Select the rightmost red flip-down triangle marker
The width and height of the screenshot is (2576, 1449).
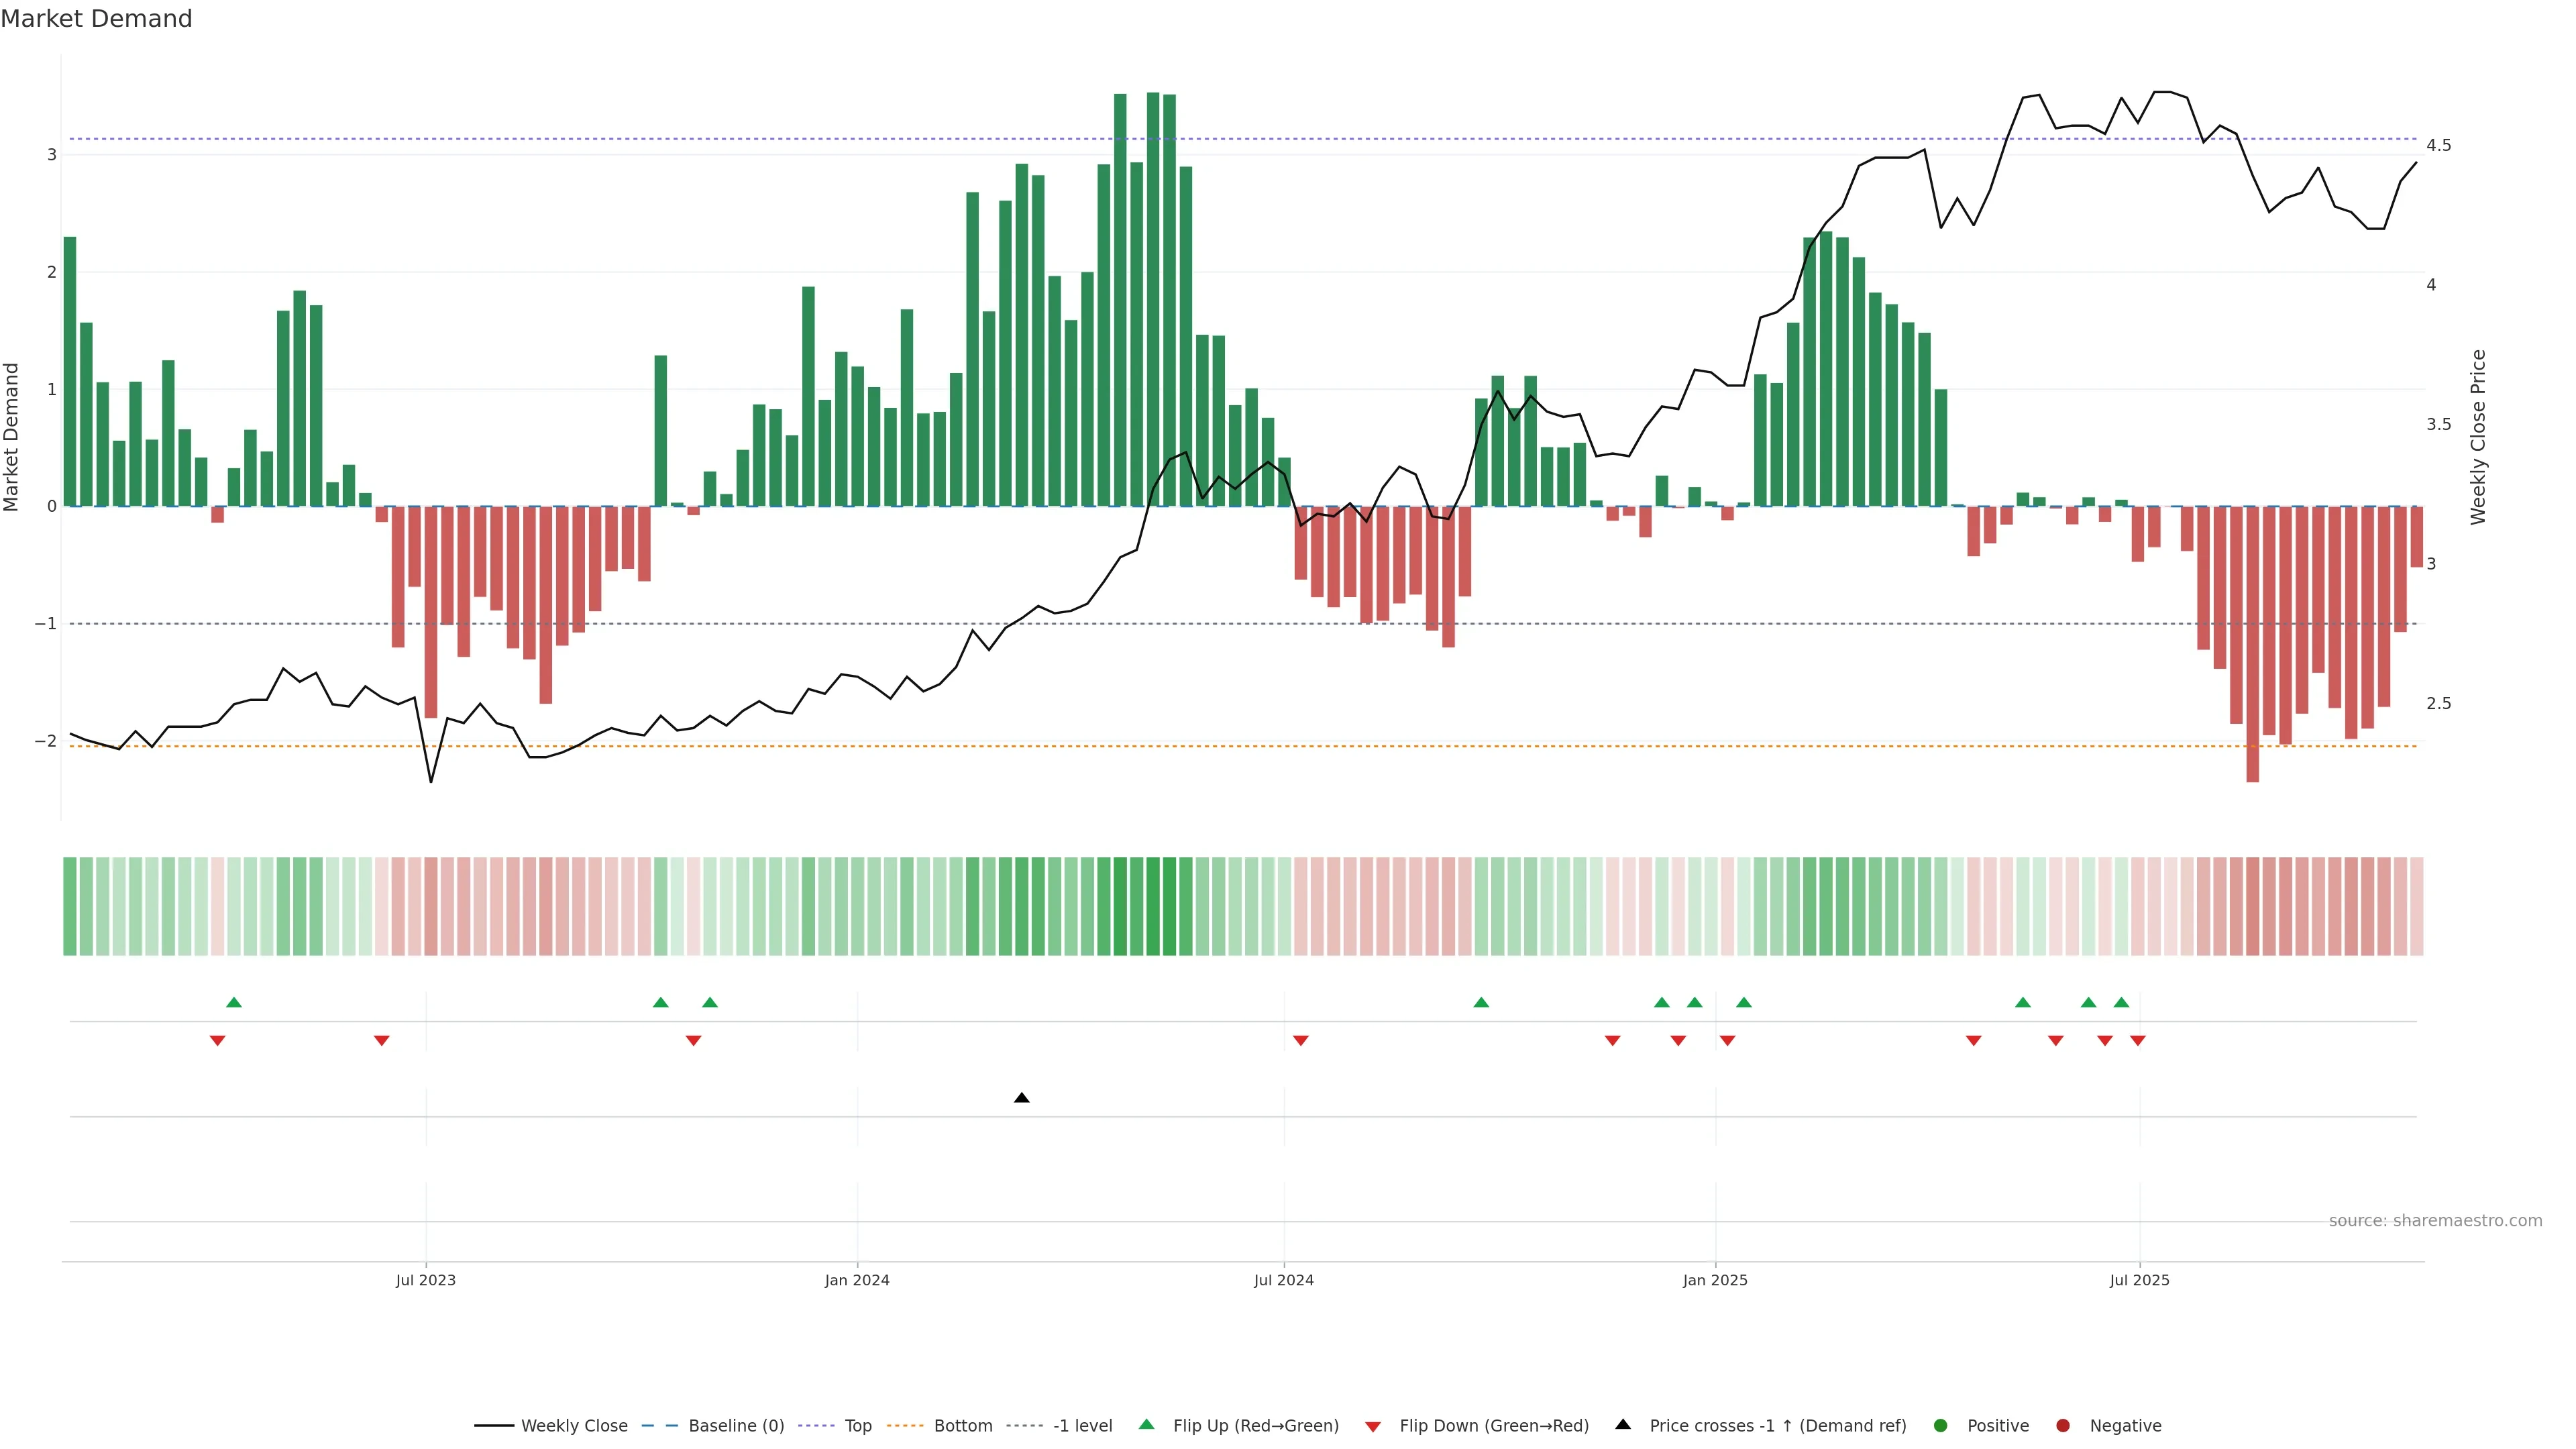[x=2138, y=1041]
